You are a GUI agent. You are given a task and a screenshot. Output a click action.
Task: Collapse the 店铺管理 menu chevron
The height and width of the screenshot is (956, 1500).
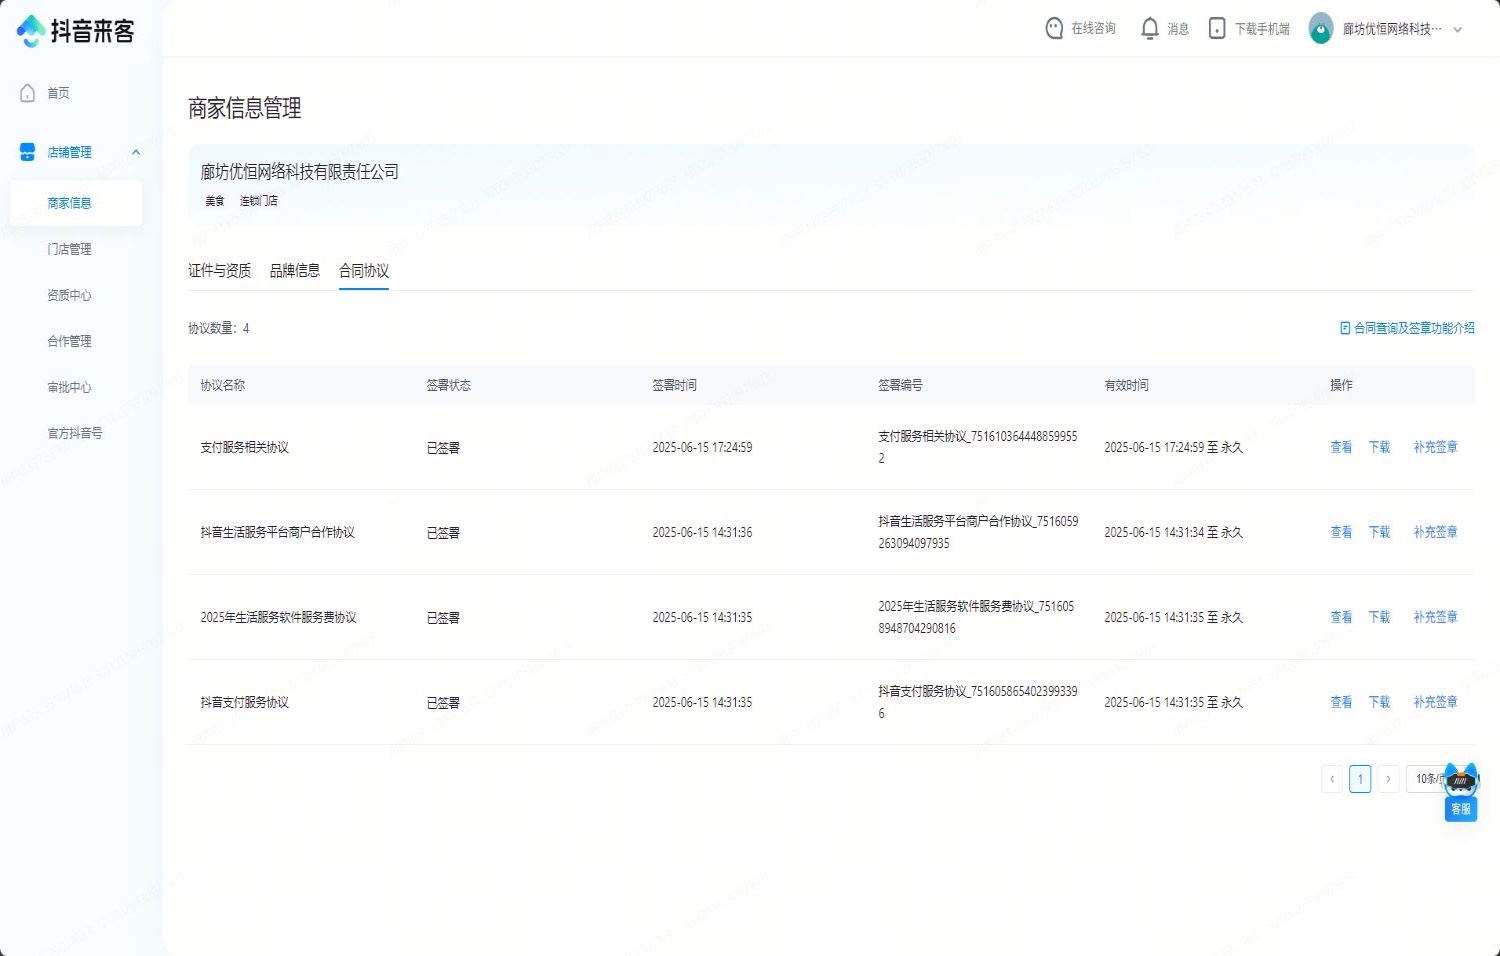136,152
